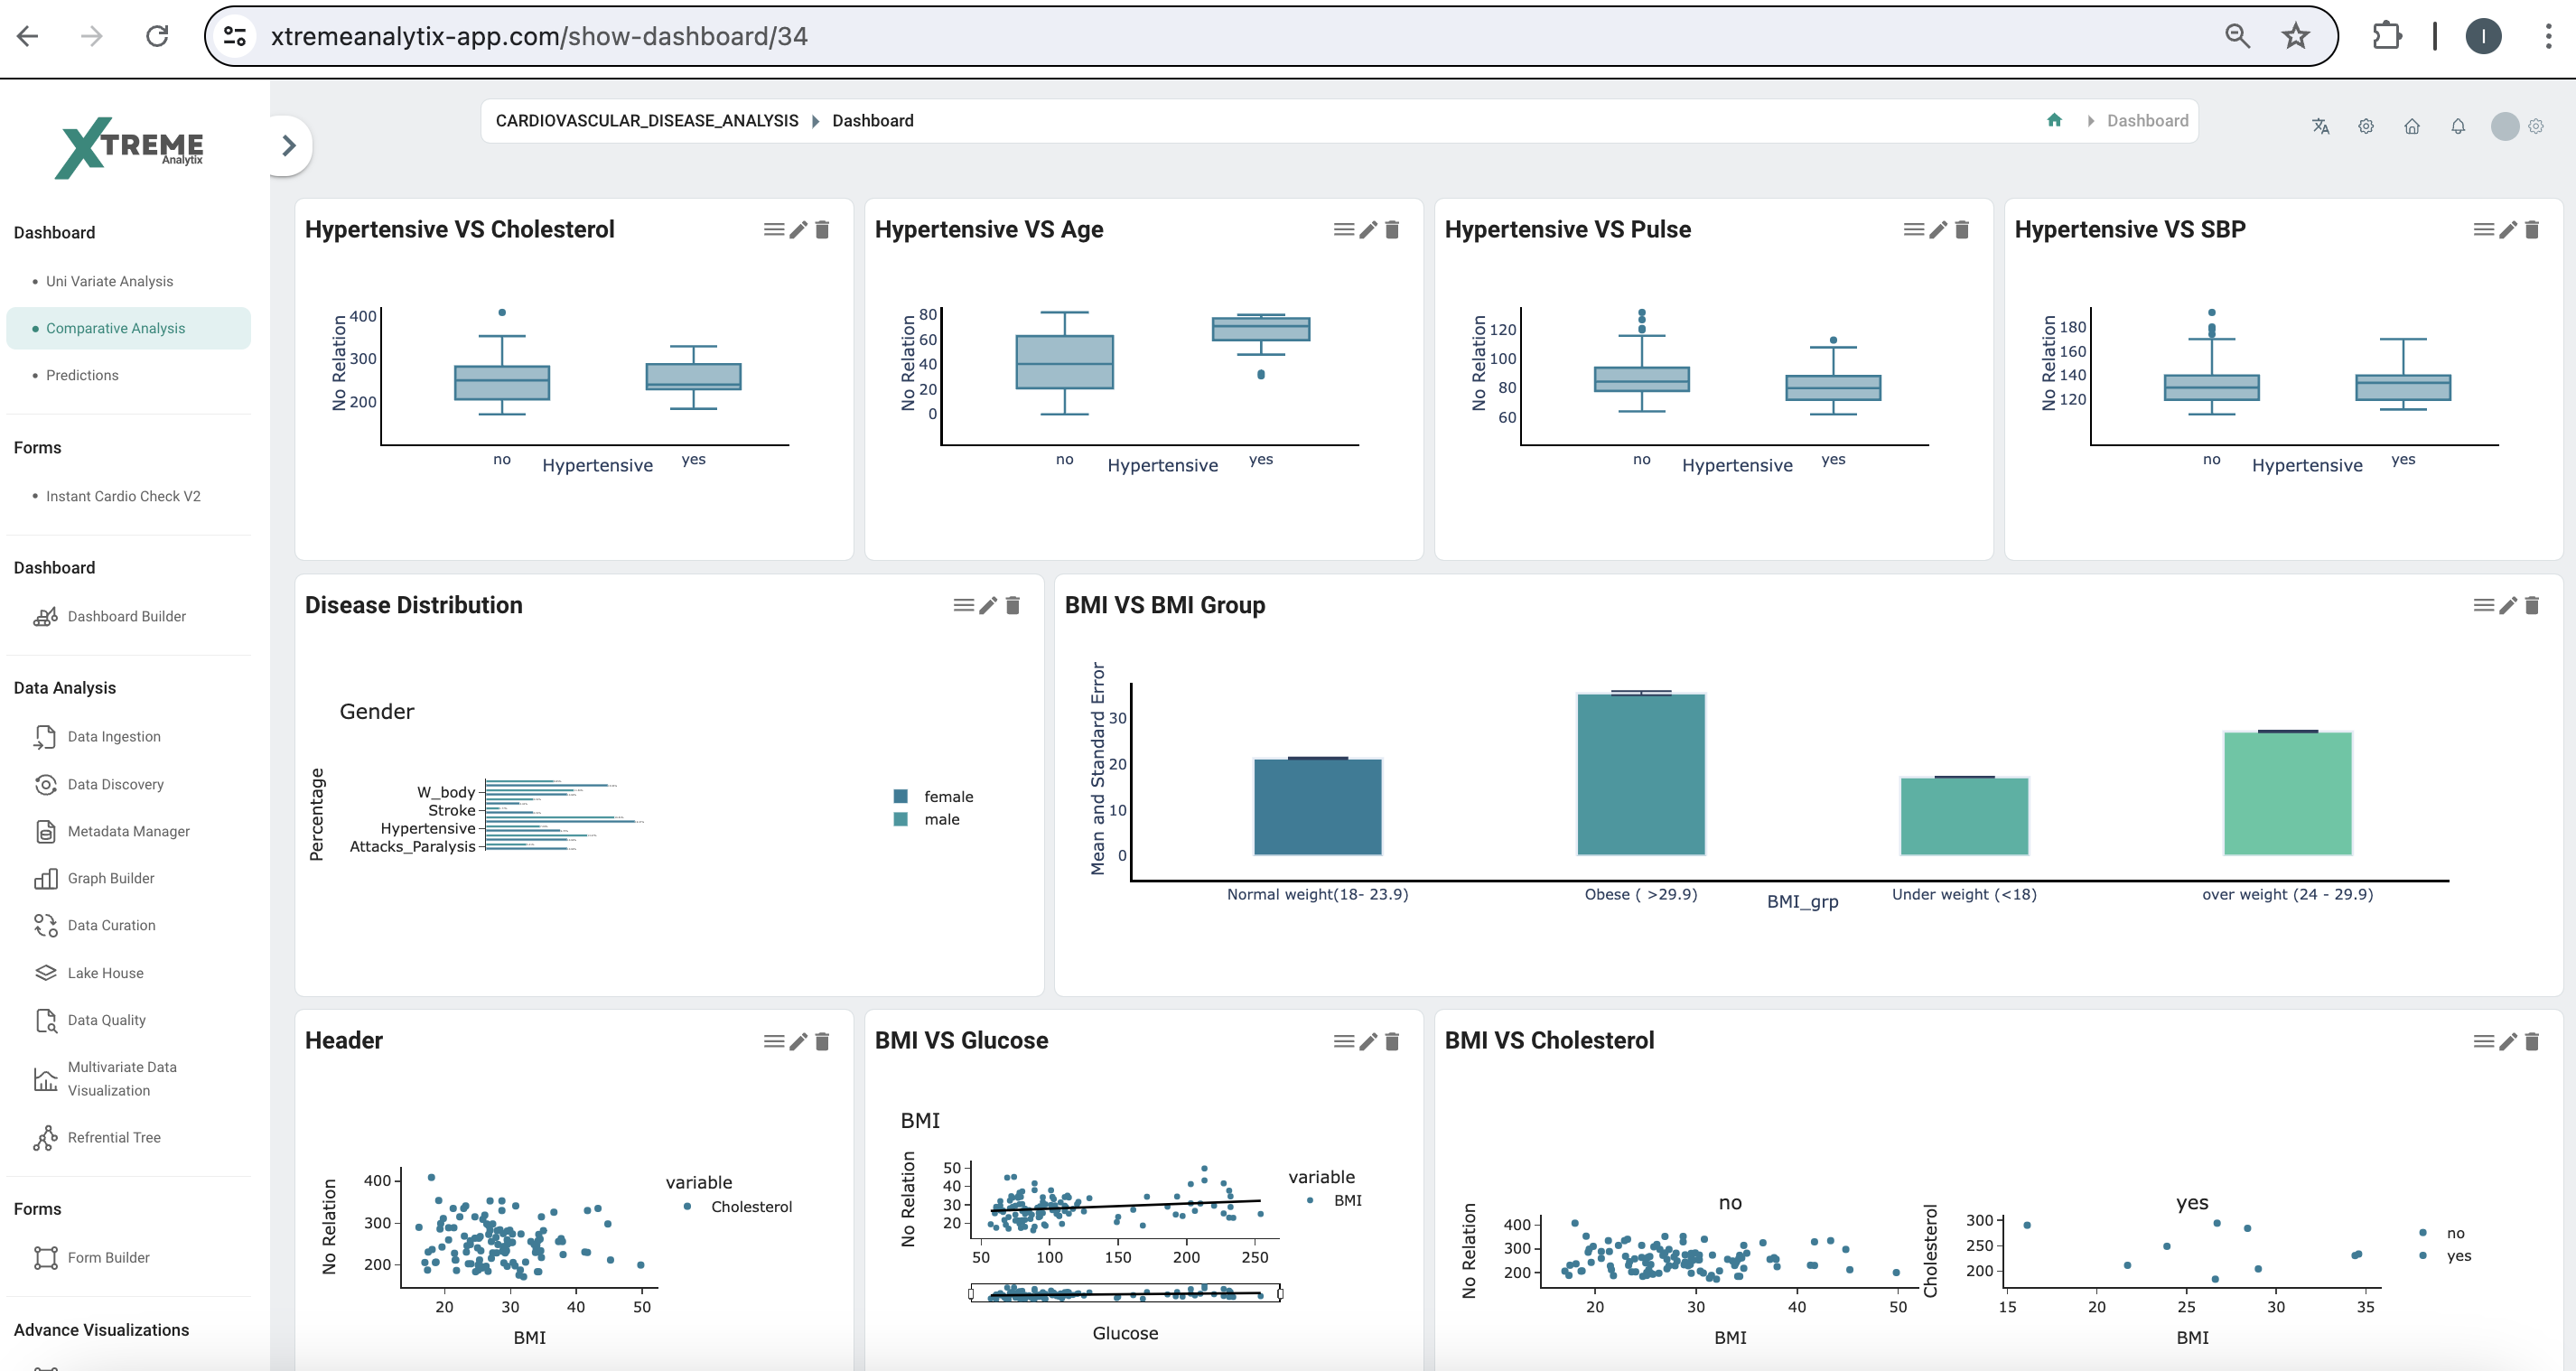Open Uni Variate Analysis page

click(109, 281)
